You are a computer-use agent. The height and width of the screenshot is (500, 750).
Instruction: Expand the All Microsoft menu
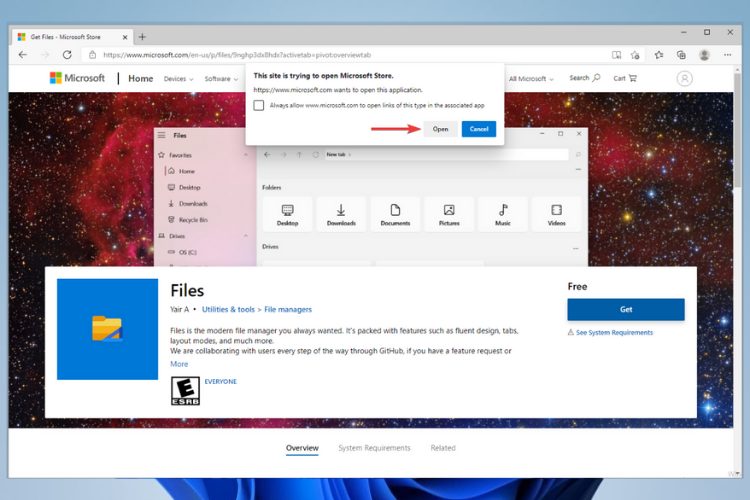tap(531, 79)
